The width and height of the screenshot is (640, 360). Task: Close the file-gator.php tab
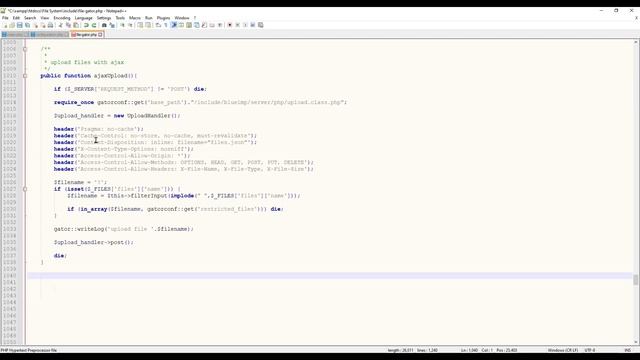(100, 35)
